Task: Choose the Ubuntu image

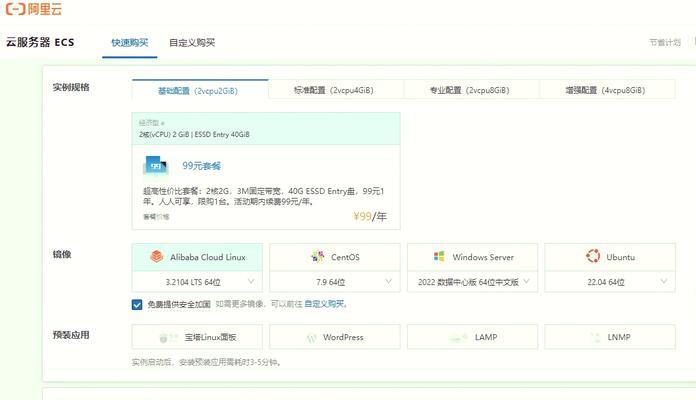Action: click(610, 257)
